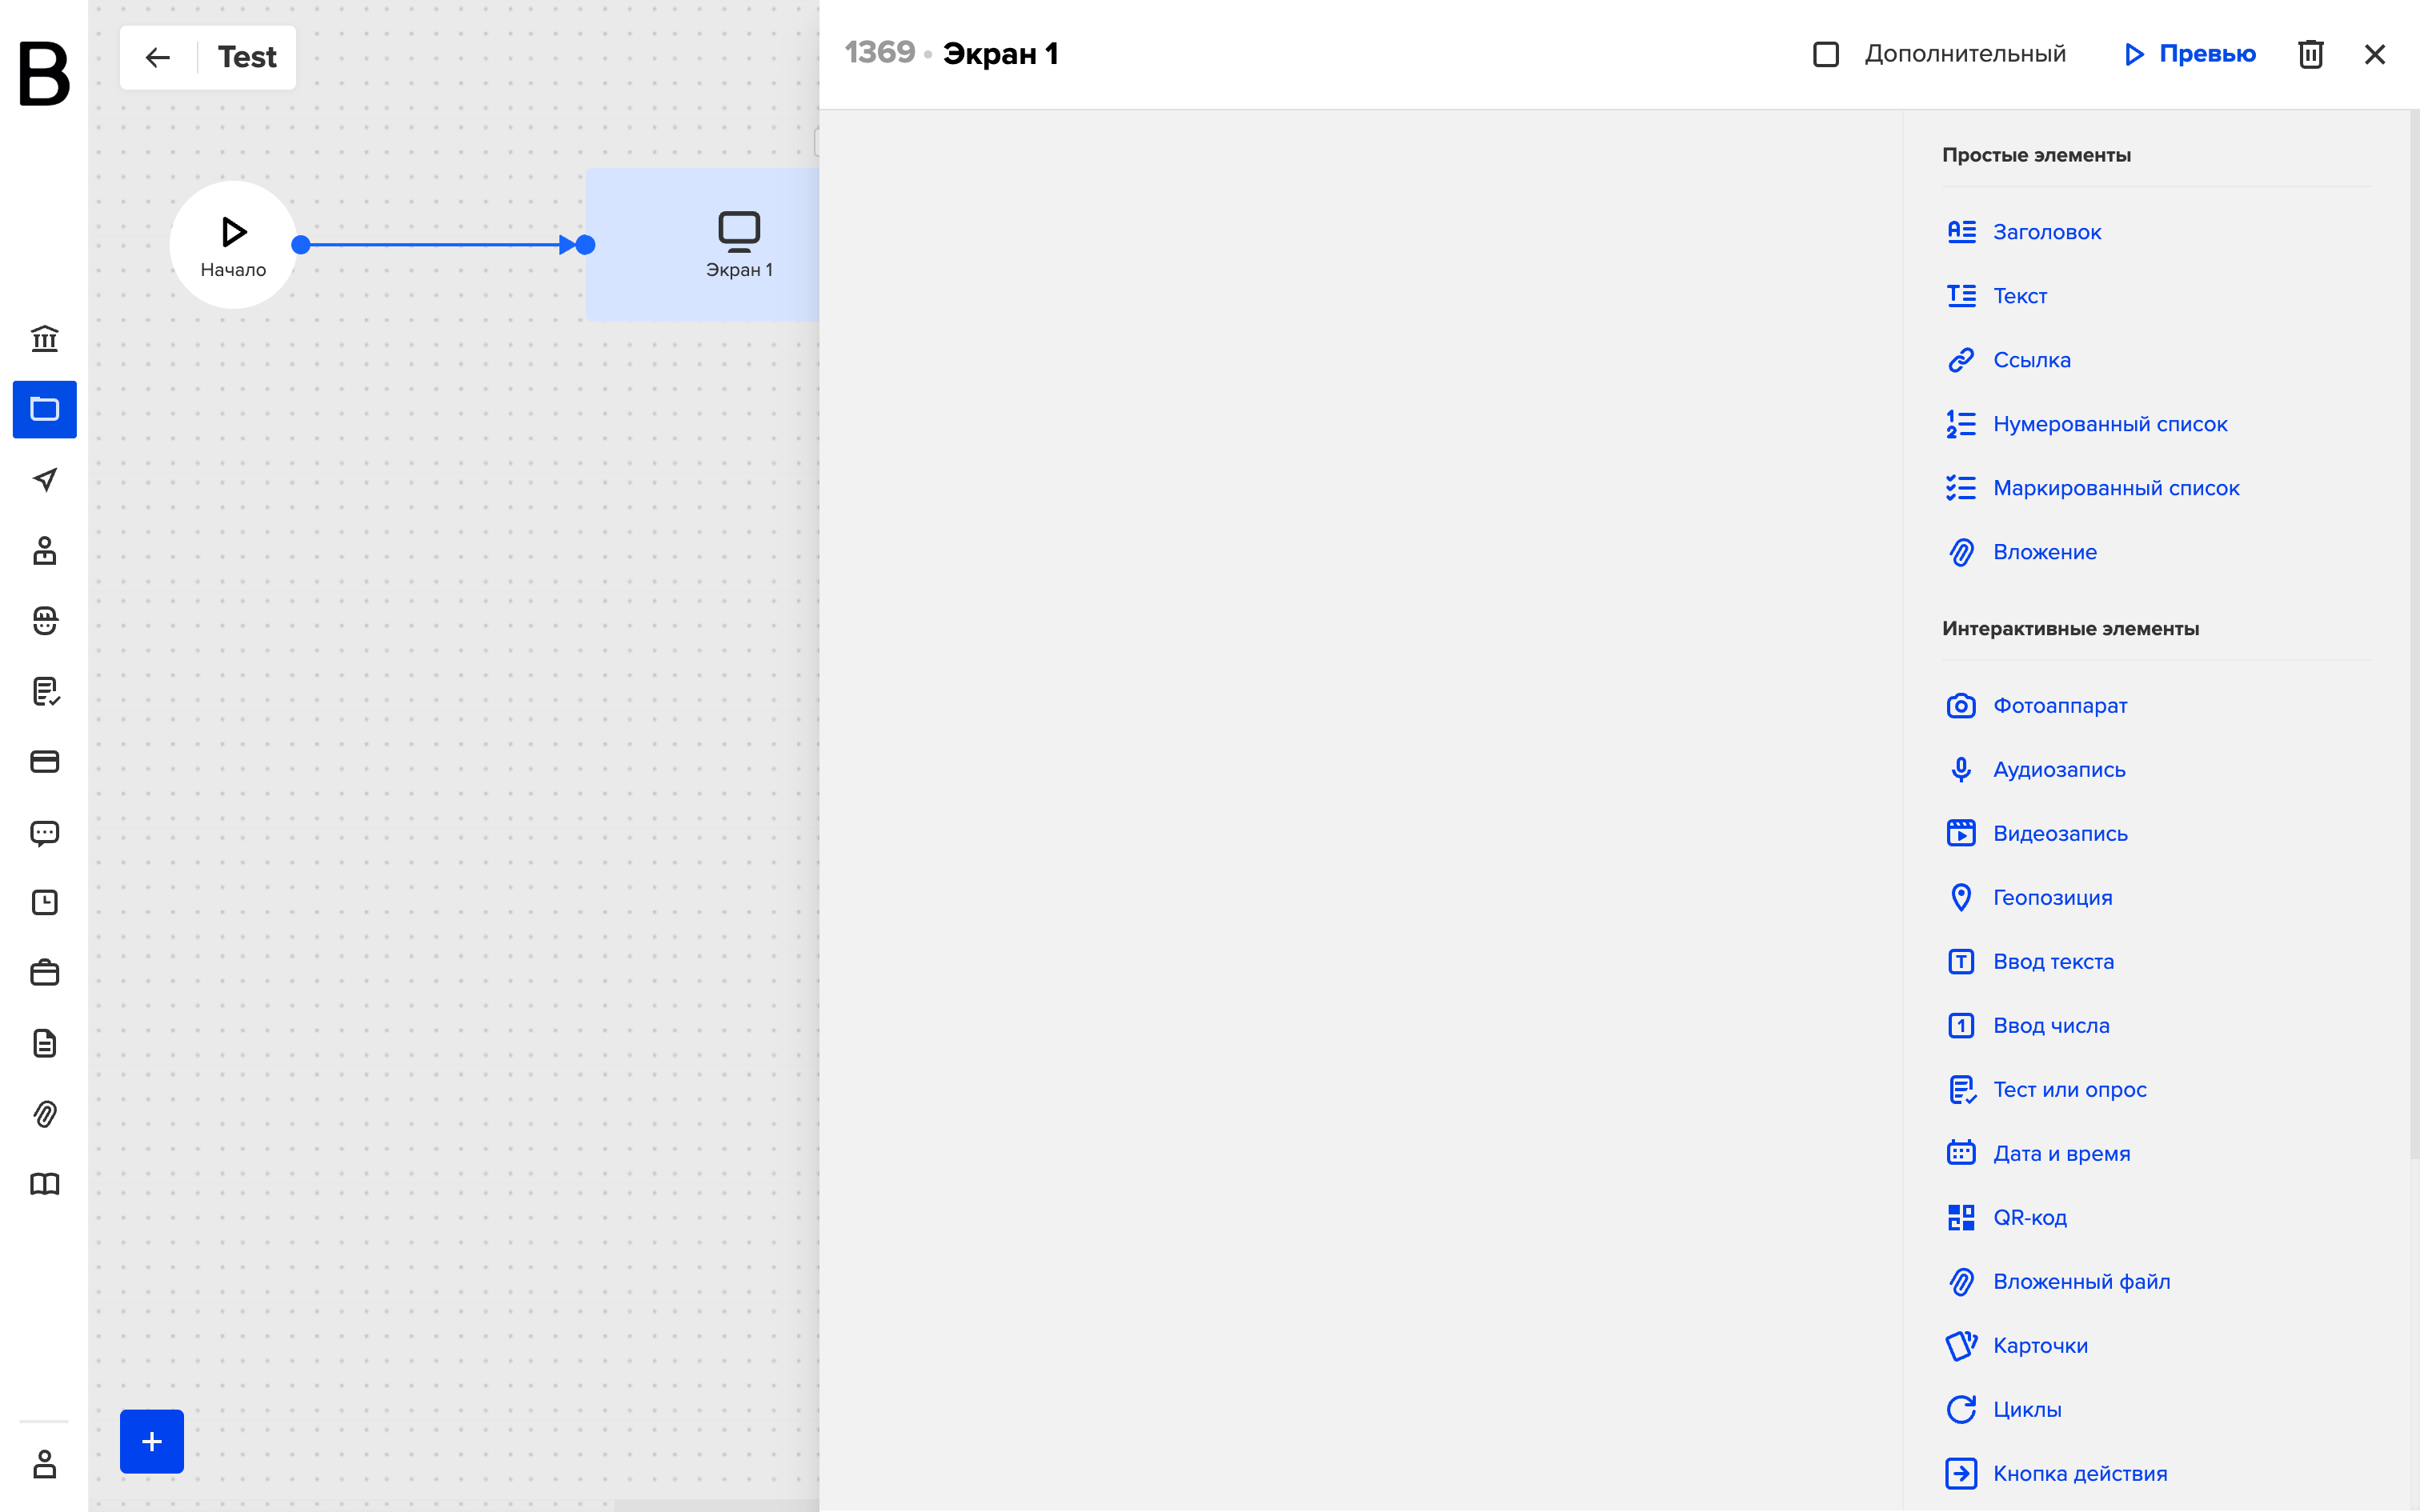Select the Экран 1 node on canvas

point(702,245)
